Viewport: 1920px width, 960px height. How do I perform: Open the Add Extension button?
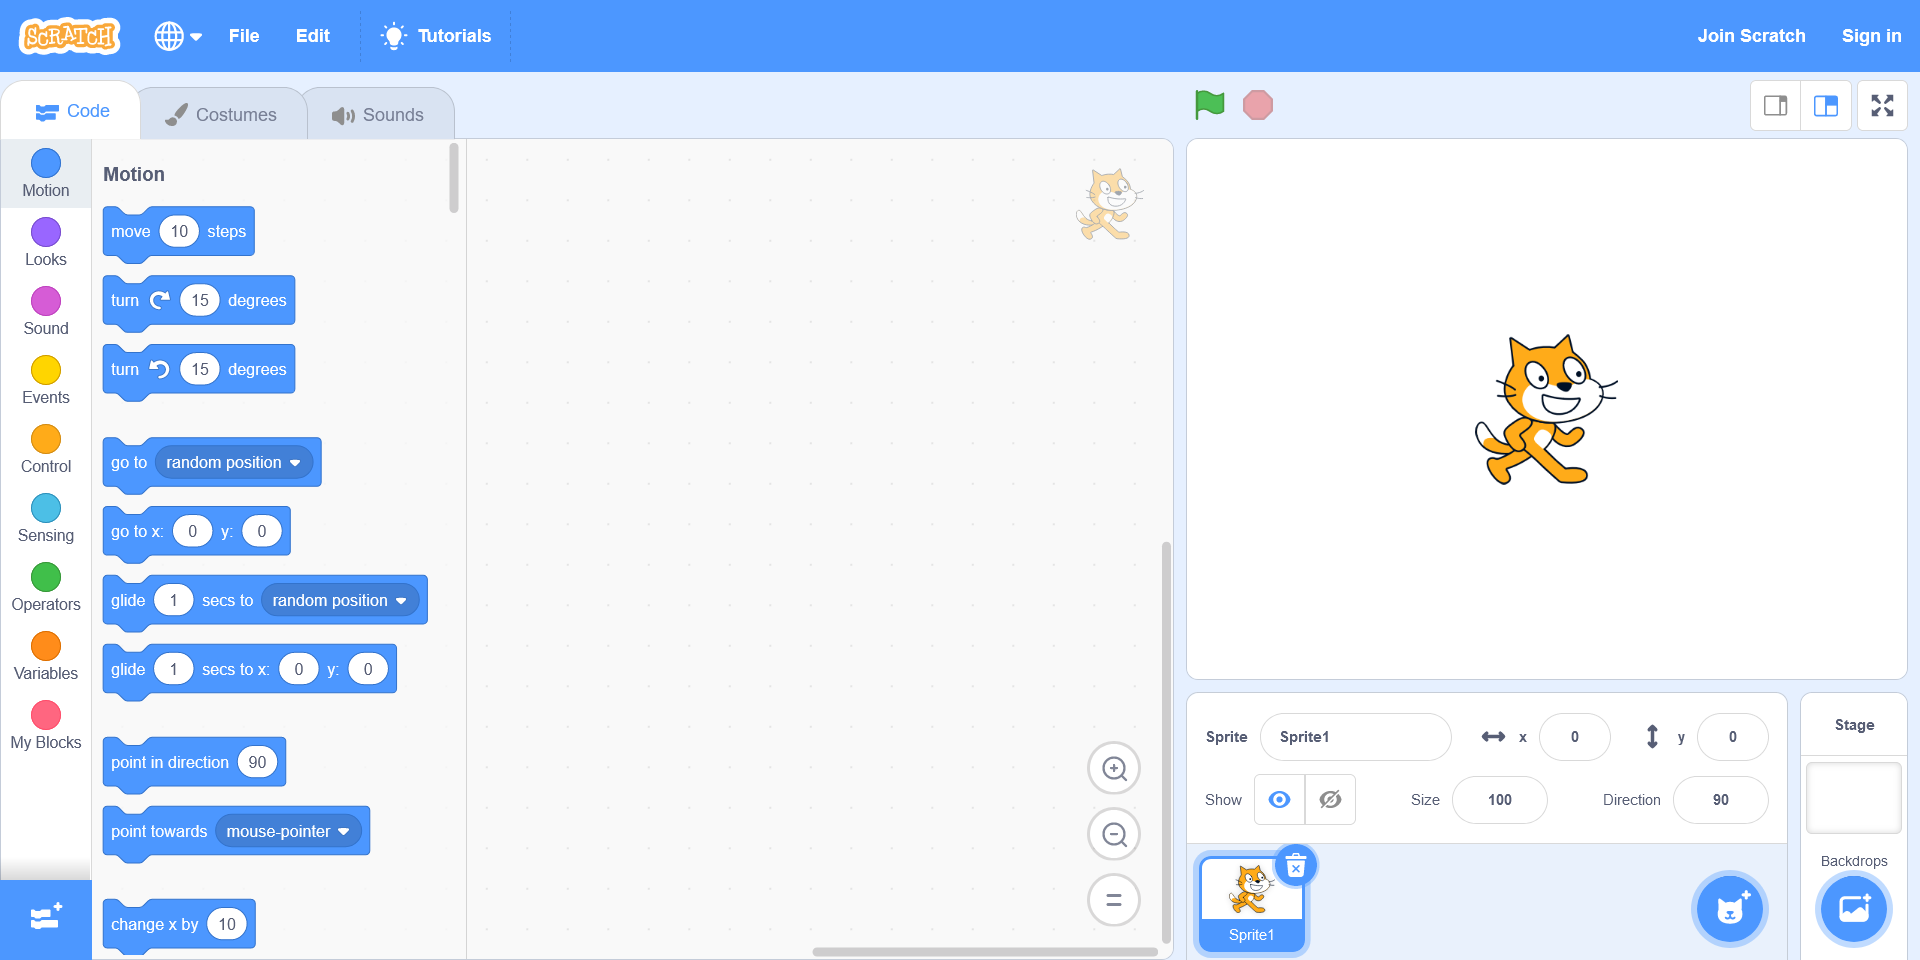(x=46, y=918)
